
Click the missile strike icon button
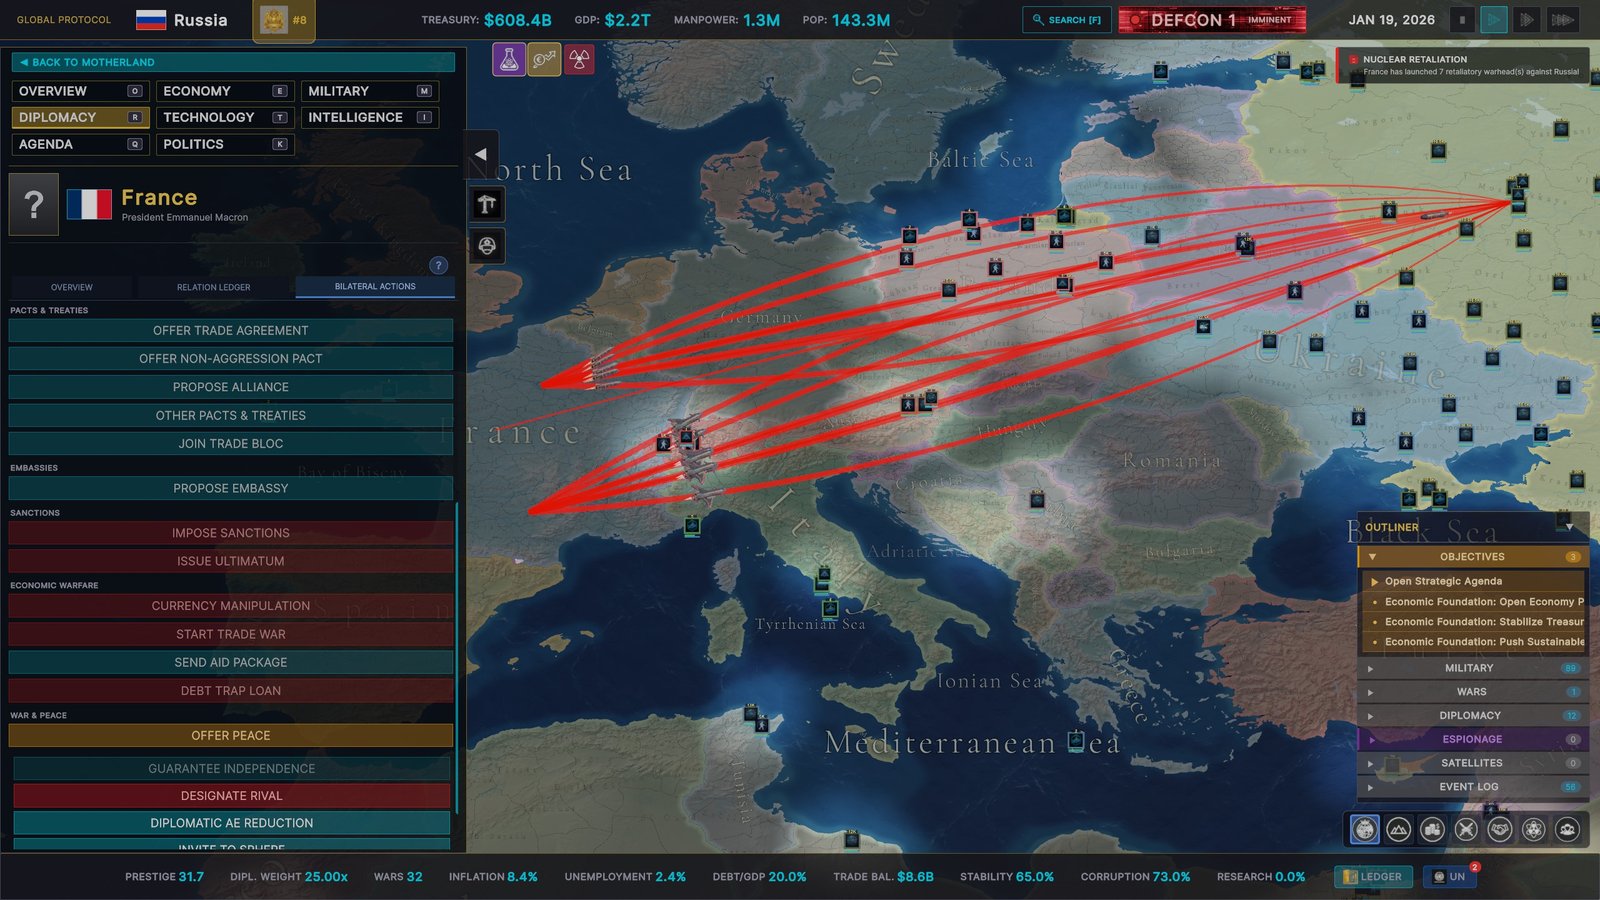click(544, 60)
